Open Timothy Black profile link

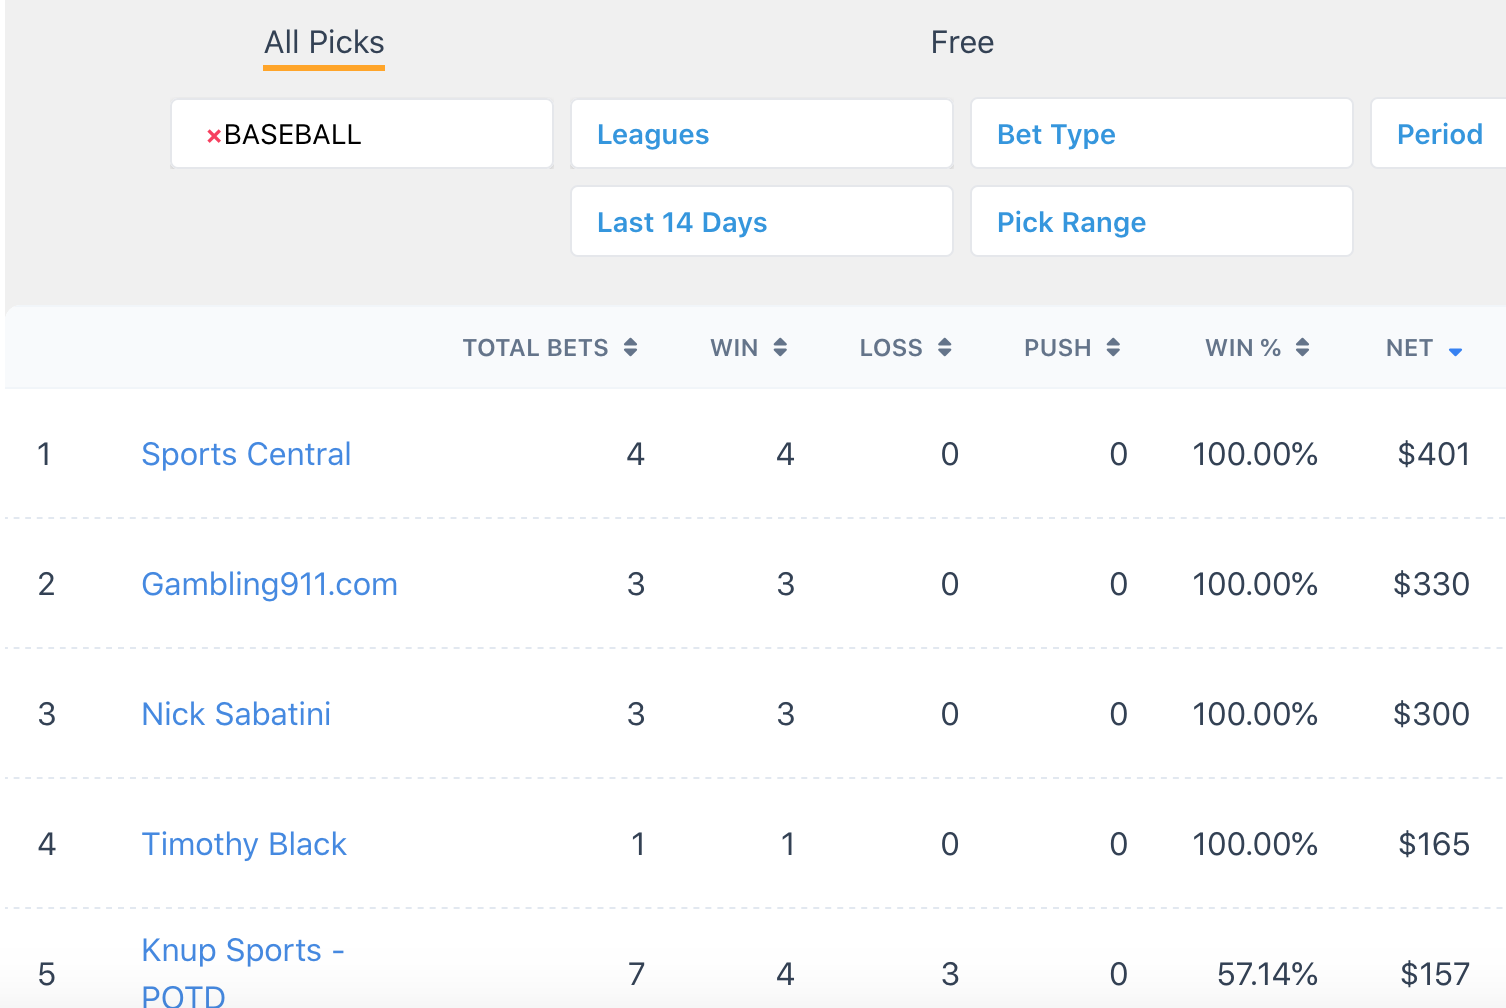244,844
